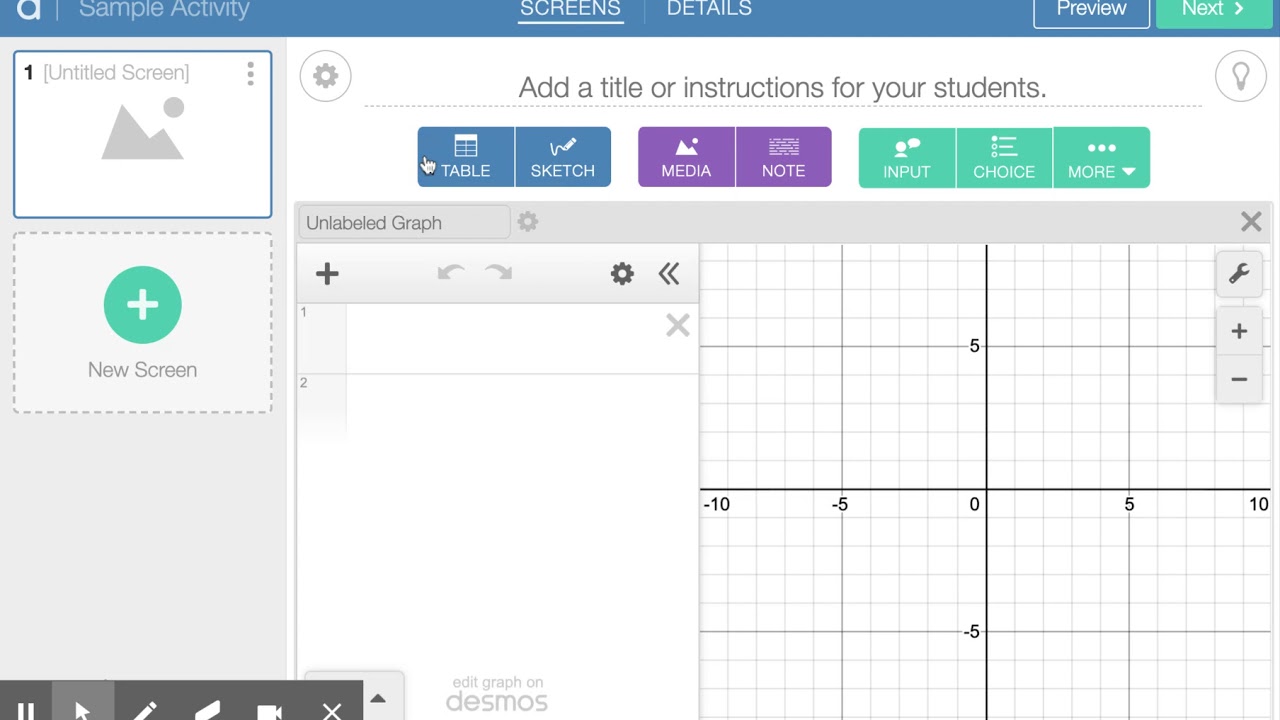Screen dimensions: 1280x720
Task: Open the MORE components dropdown
Action: [1101, 158]
